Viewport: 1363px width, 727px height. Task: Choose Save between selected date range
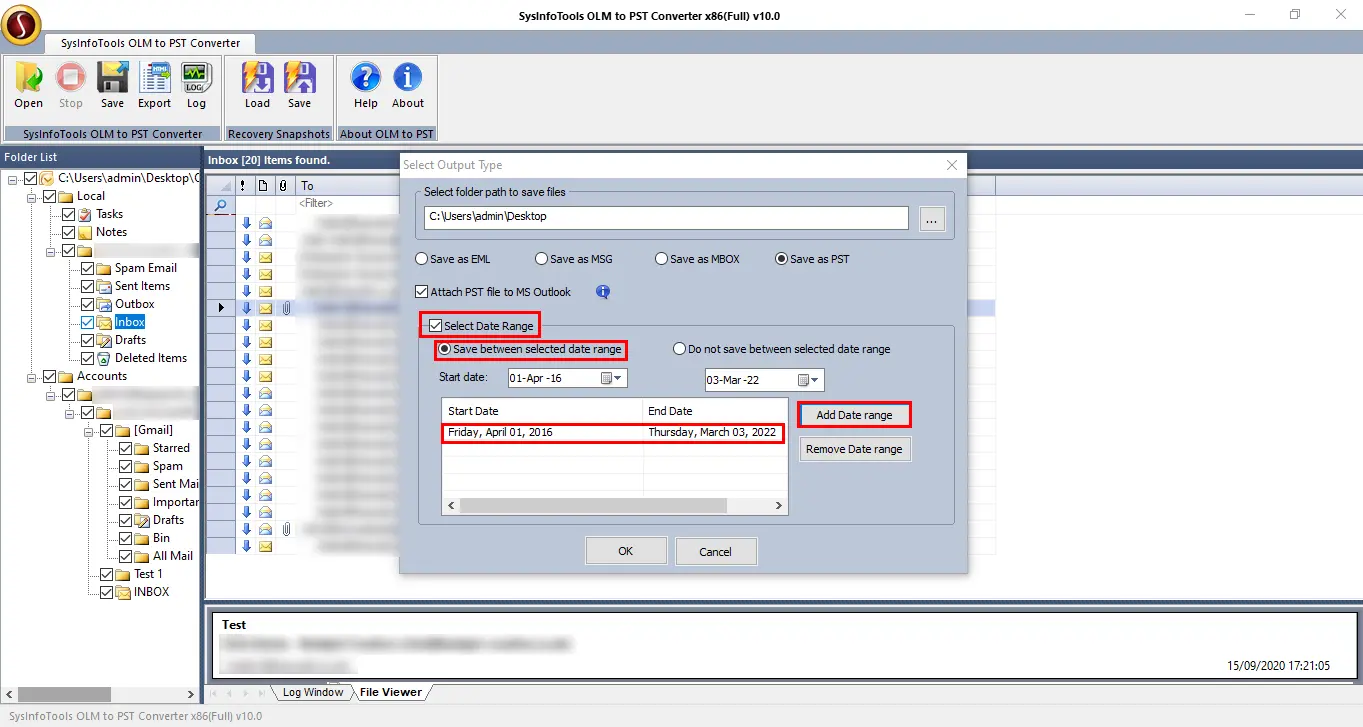[445, 349]
